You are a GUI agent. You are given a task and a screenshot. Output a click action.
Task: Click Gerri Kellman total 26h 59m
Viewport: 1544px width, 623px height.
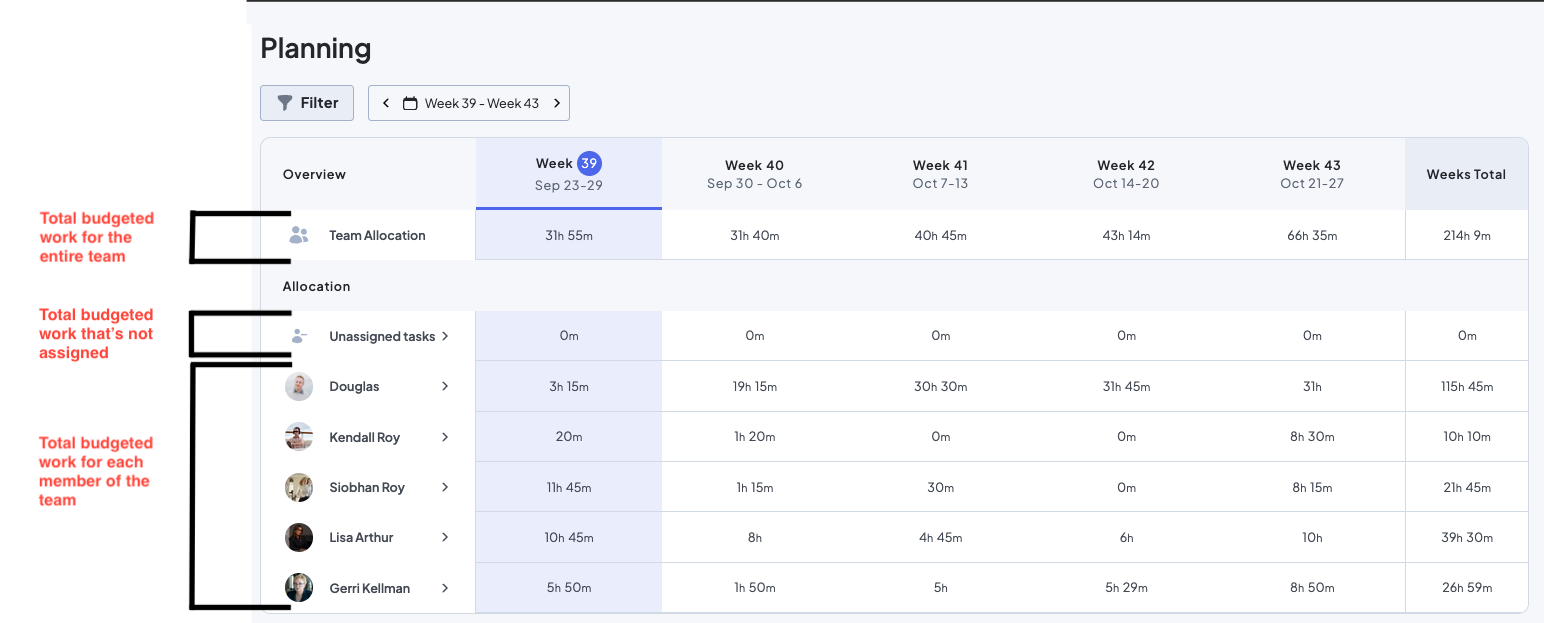[1467, 588]
